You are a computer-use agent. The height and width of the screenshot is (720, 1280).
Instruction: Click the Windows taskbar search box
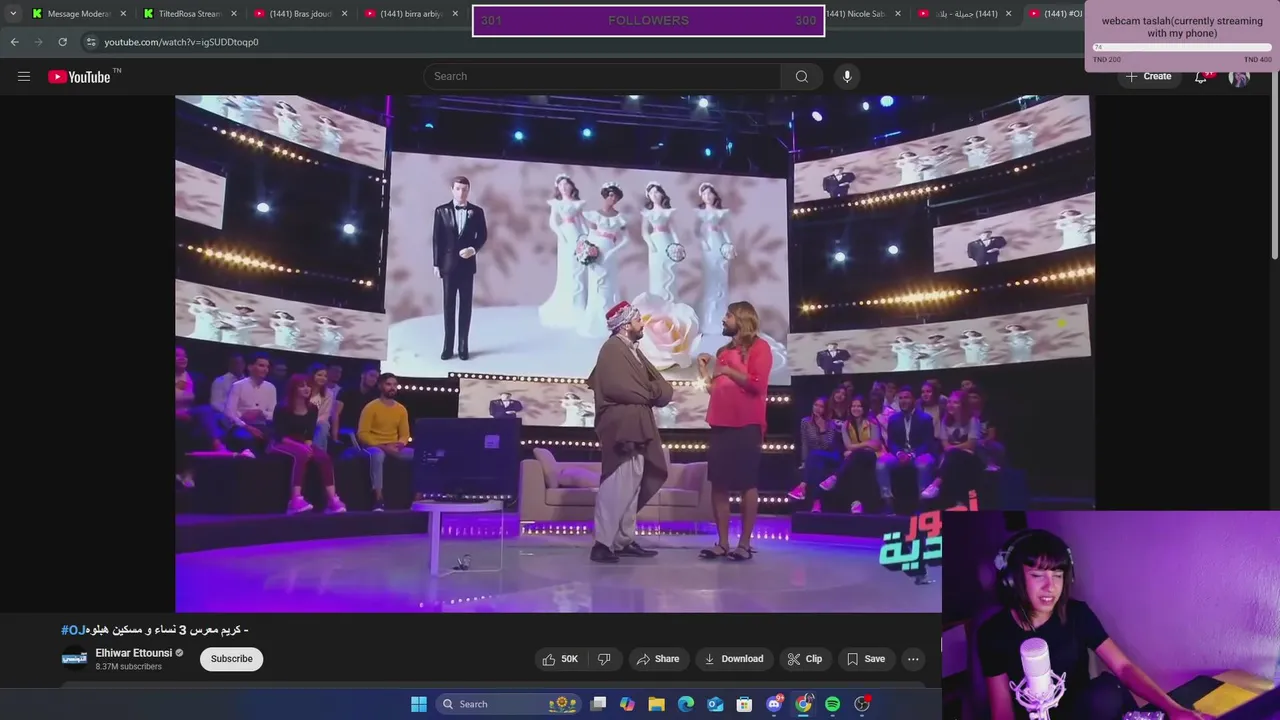tap(510, 704)
